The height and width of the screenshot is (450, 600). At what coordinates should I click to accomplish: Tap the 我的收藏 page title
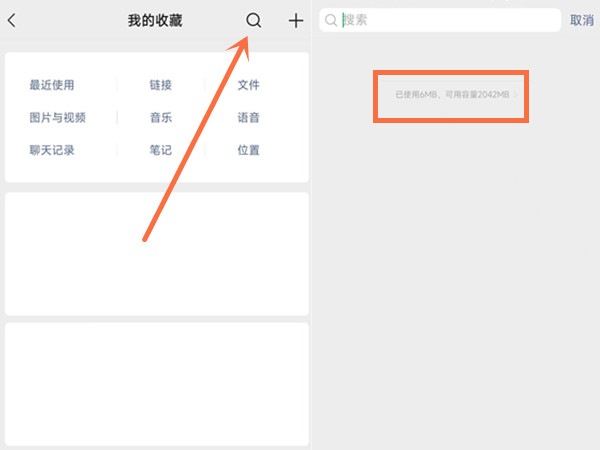point(155,21)
